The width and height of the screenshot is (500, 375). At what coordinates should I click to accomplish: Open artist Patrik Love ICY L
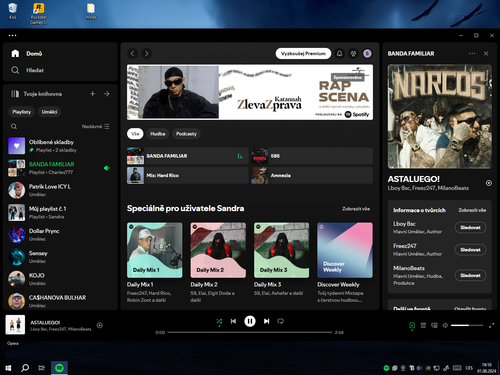[x=60, y=190]
